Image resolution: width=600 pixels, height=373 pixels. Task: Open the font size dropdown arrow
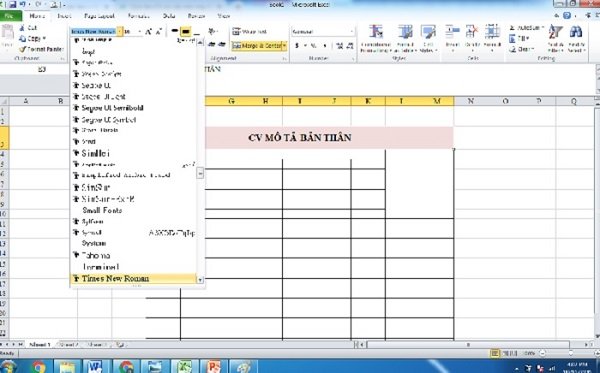[x=139, y=32]
